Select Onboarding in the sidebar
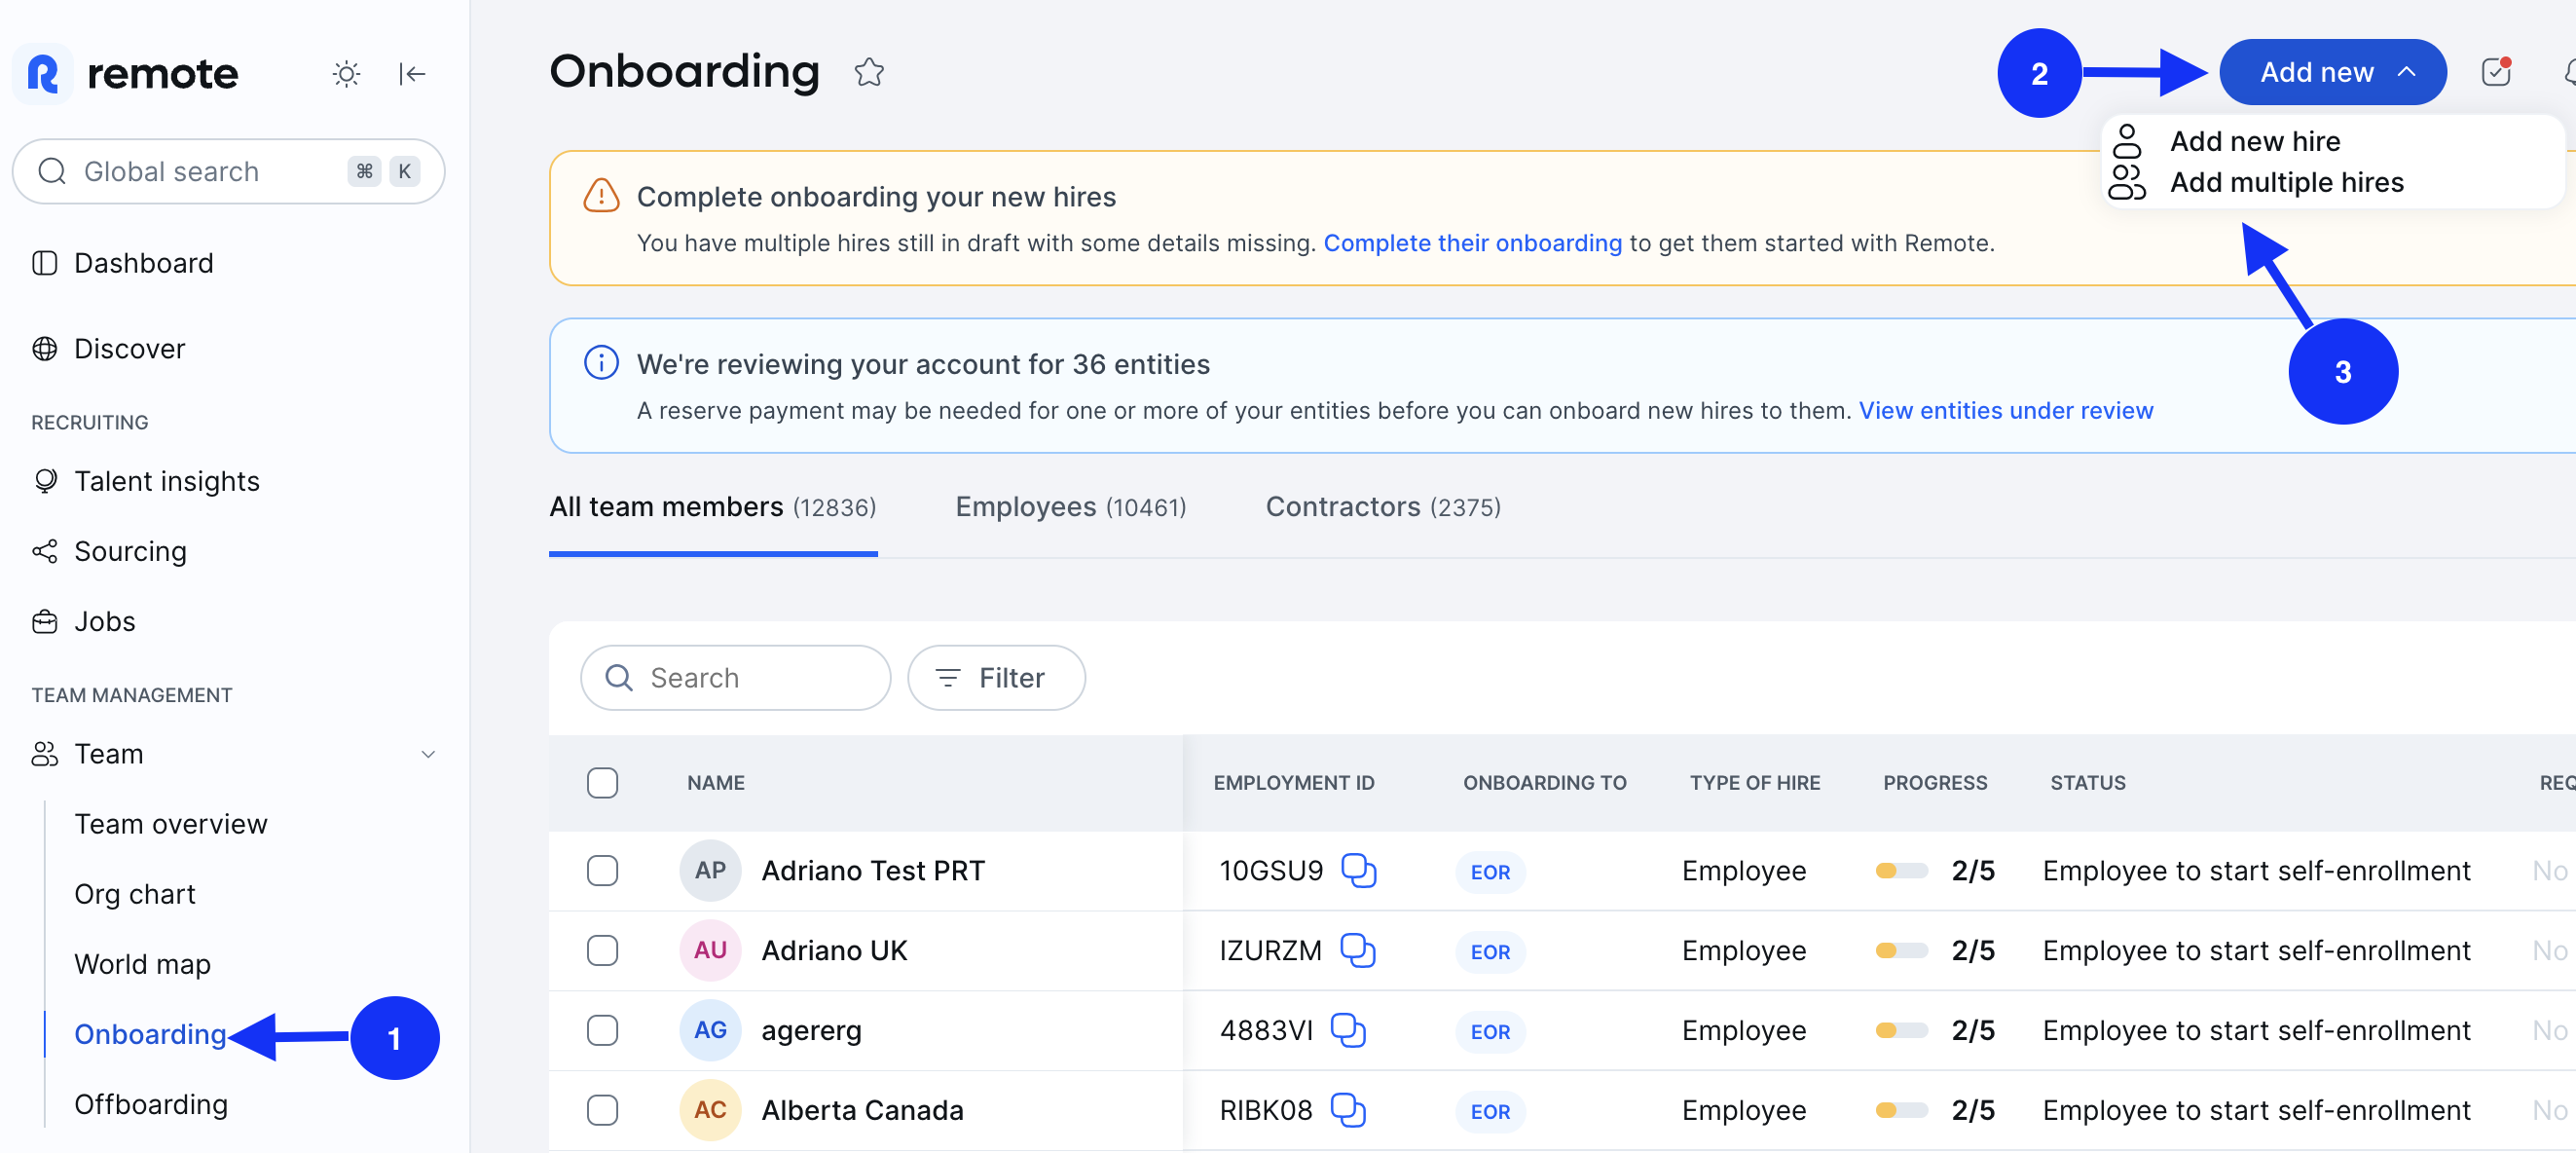2576x1153 pixels. pos(151,1034)
